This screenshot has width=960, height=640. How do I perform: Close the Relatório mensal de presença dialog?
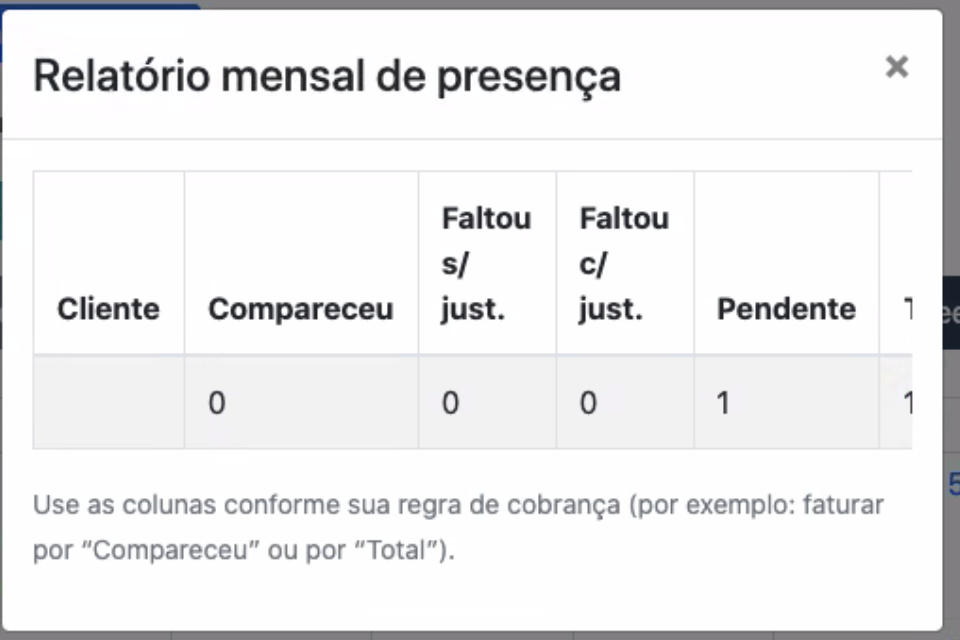tap(896, 67)
